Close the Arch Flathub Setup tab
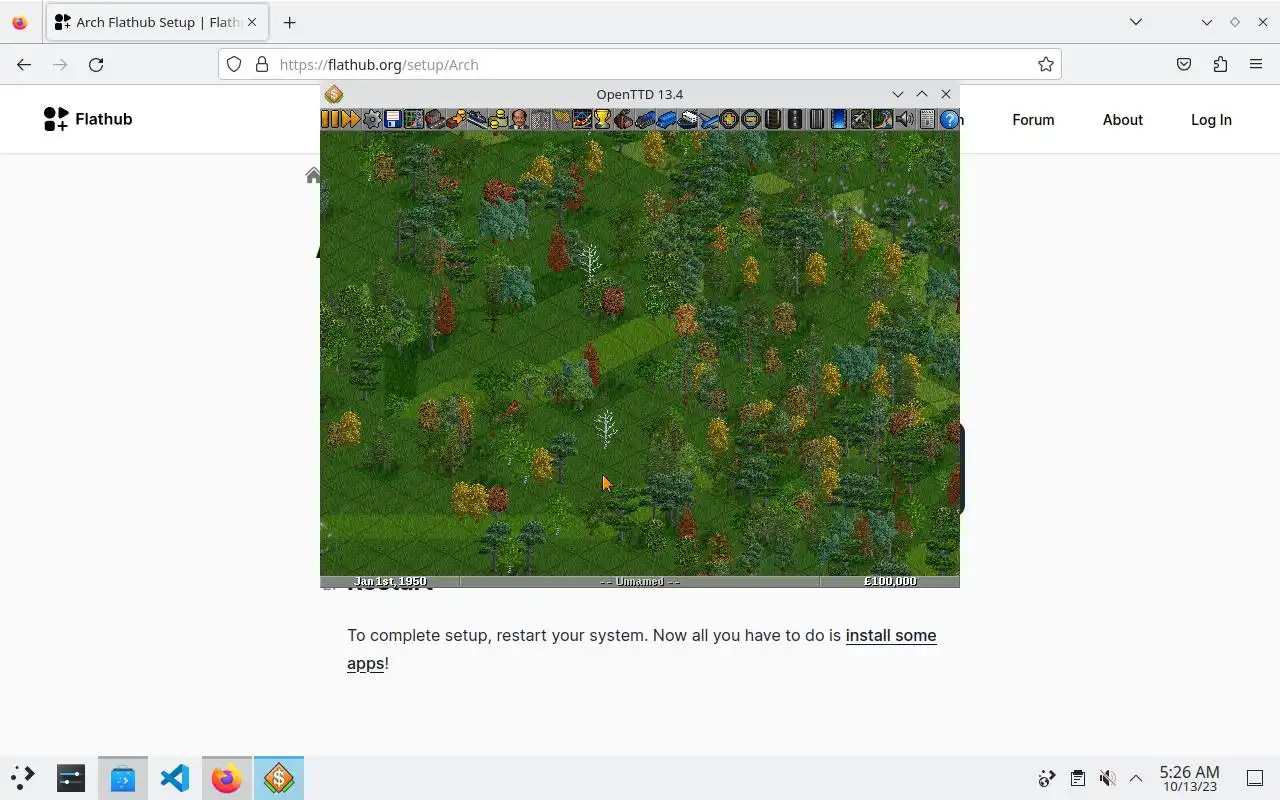This screenshot has height=800, width=1280. (x=251, y=22)
